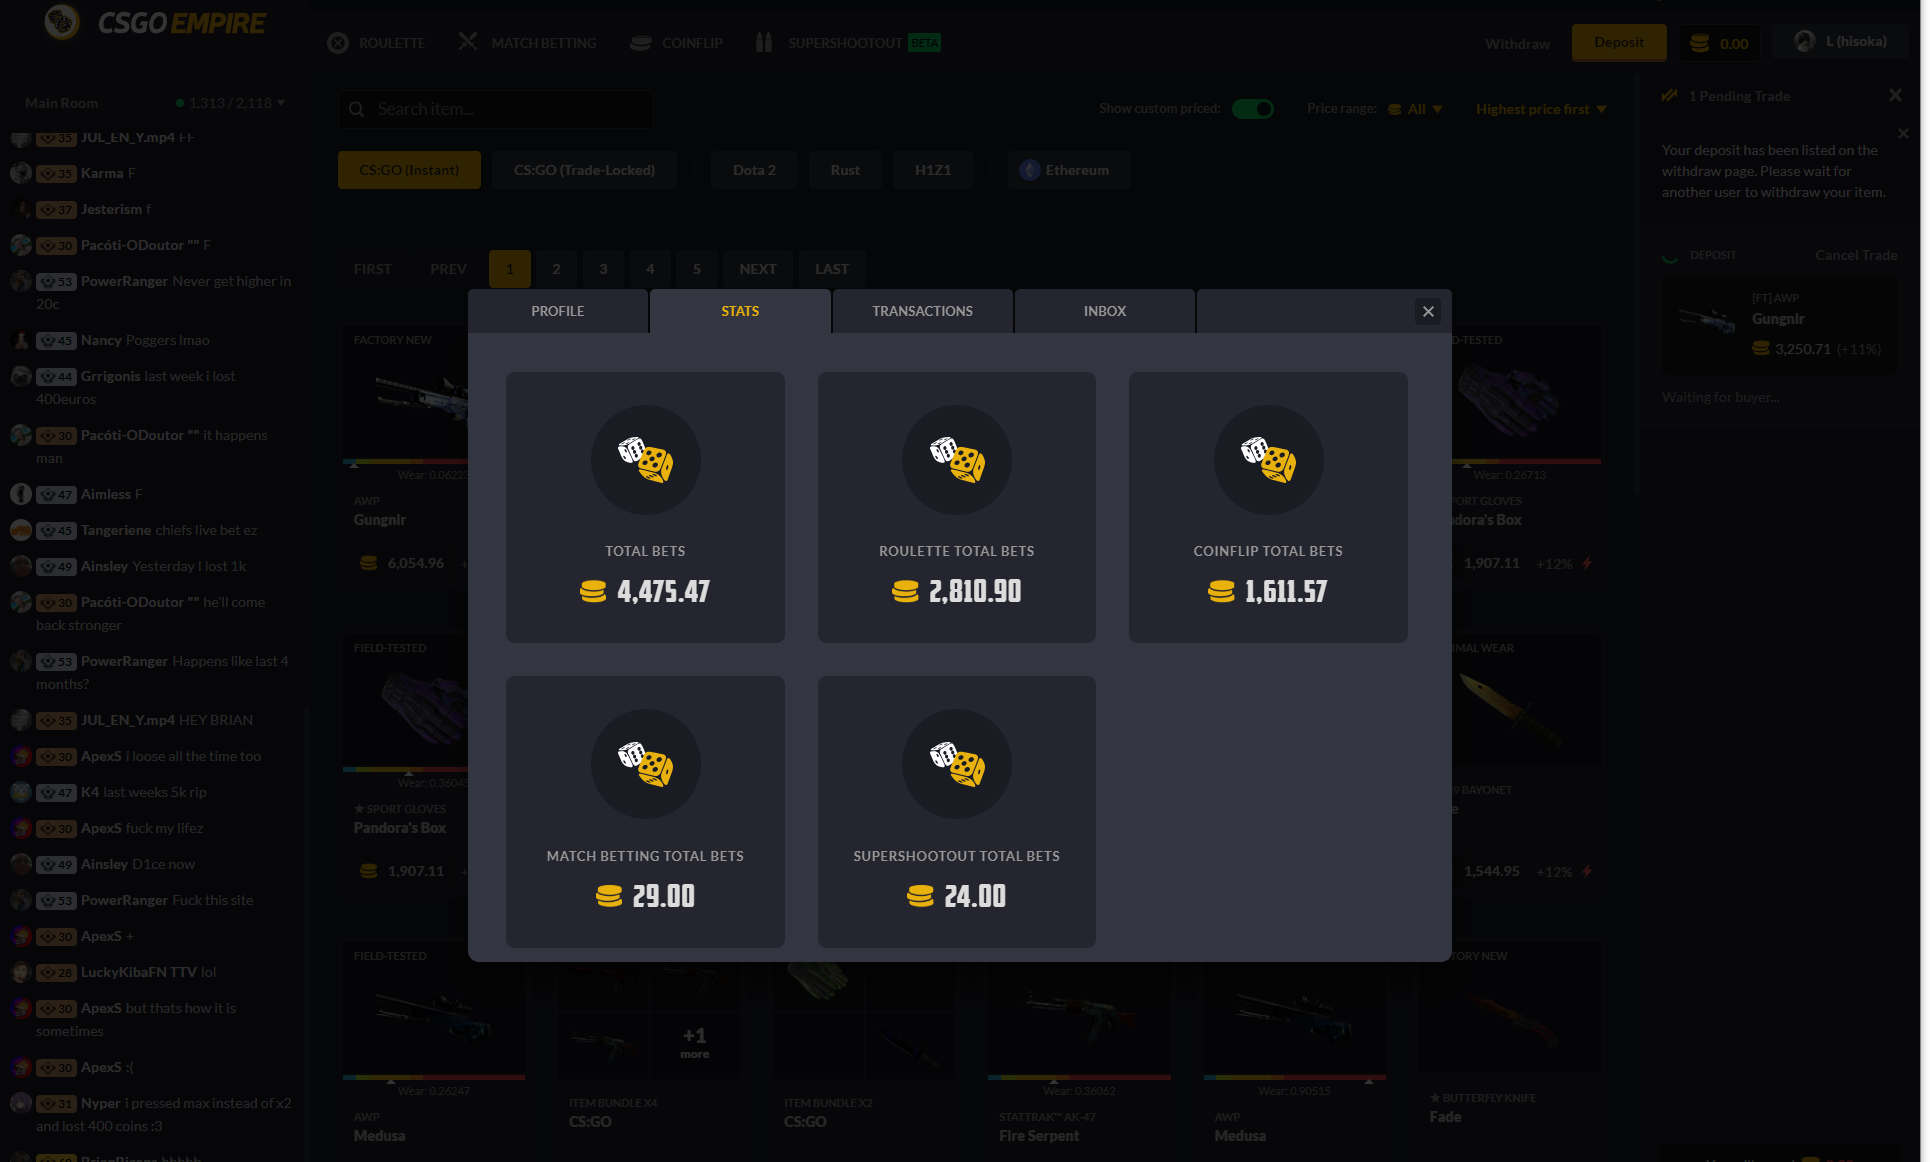This screenshot has height=1162, width=1930.
Task: Open the L (hisoka) profile avatar
Action: pyautogui.click(x=1804, y=41)
